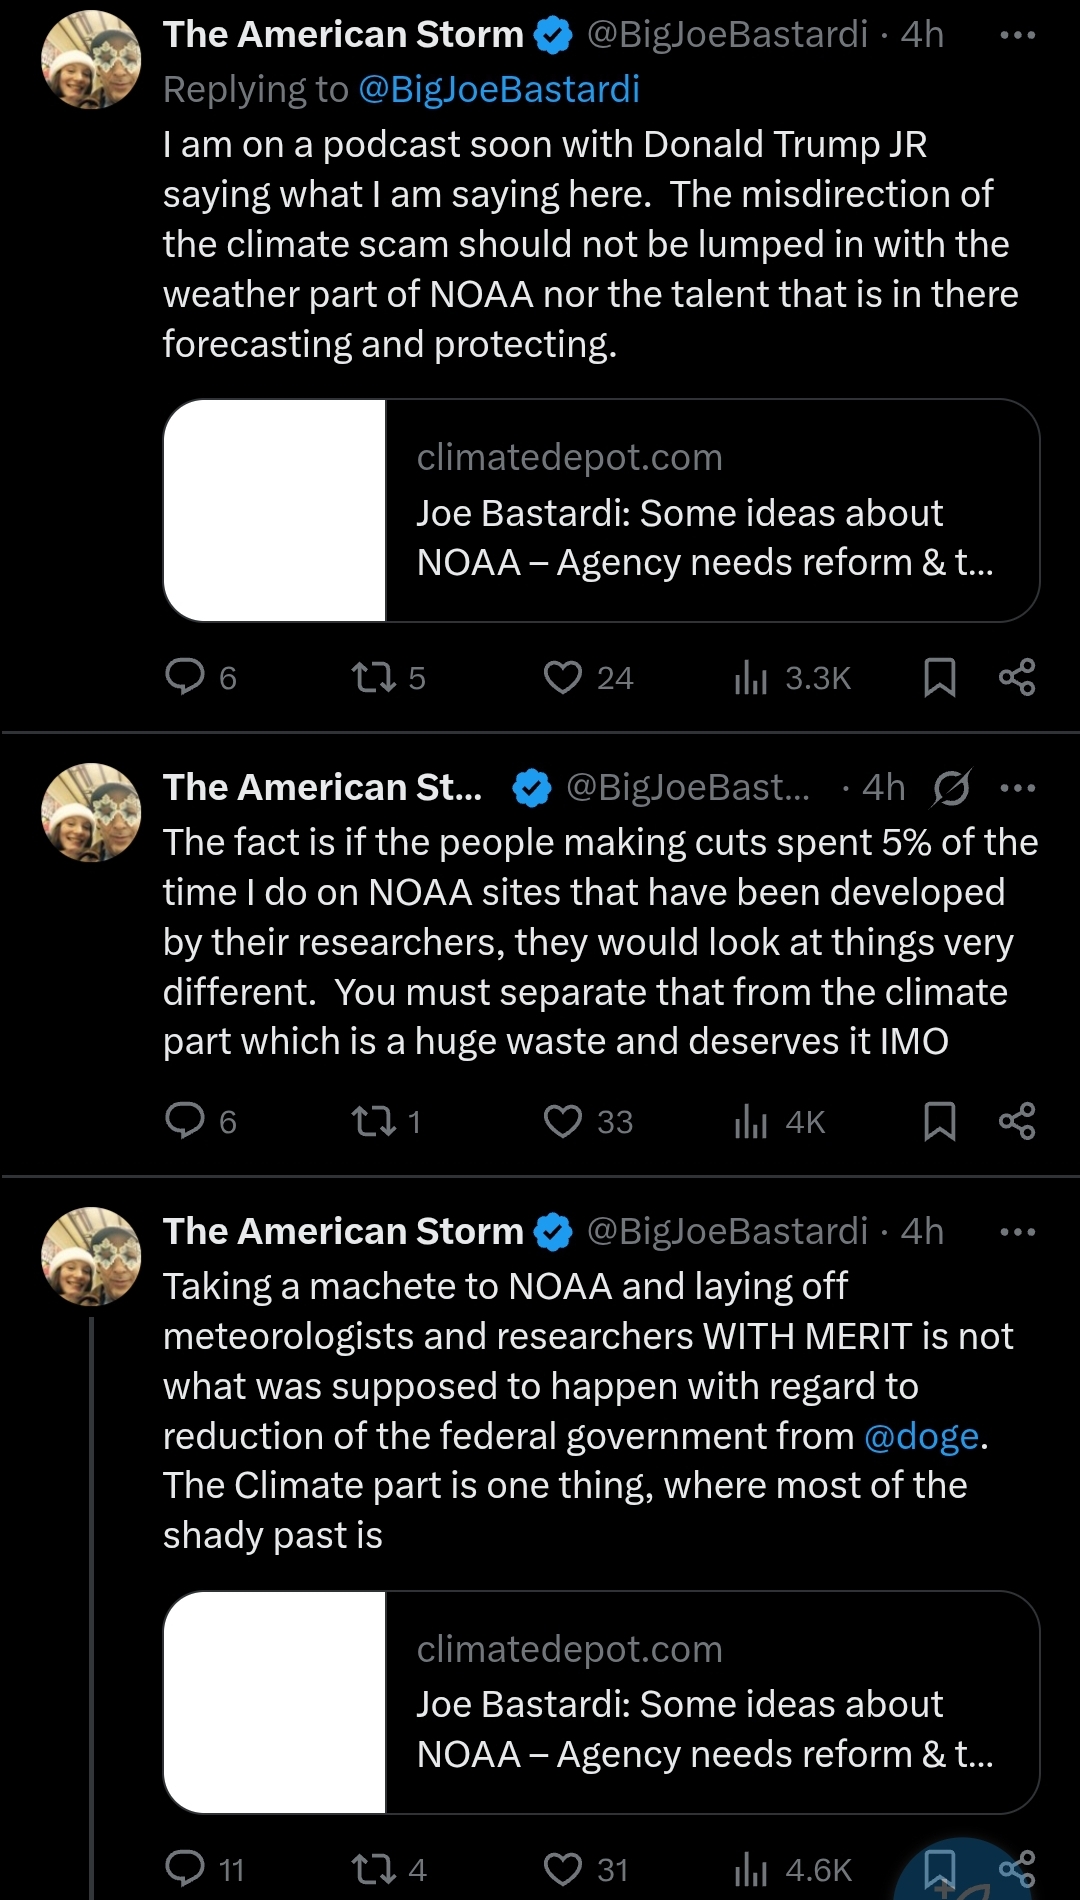The width and height of the screenshot is (1080, 1900).
Task: Reply to the tweet about people making cuts
Action: (x=200, y=1121)
